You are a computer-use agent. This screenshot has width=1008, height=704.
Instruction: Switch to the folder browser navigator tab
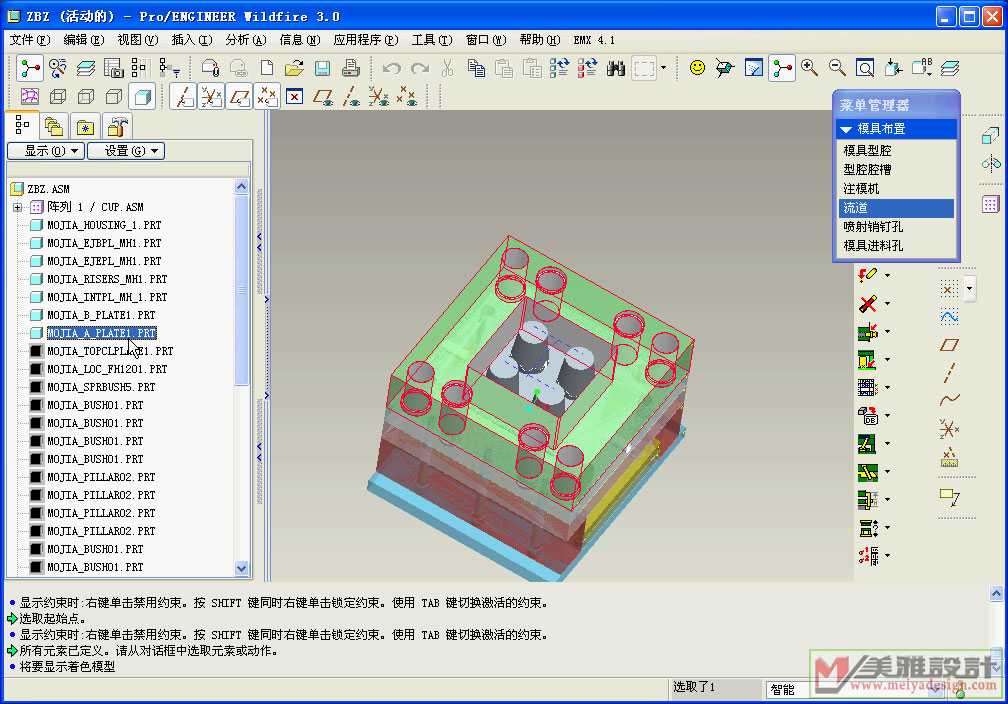tap(53, 126)
